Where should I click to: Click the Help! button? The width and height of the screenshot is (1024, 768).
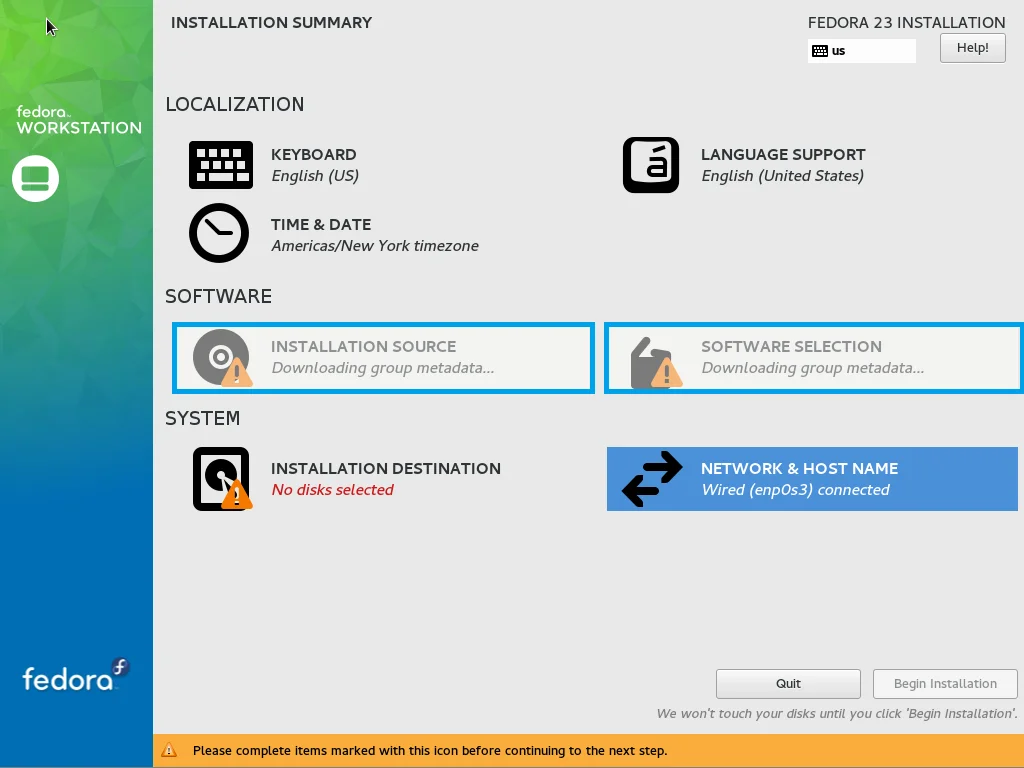click(972, 48)
